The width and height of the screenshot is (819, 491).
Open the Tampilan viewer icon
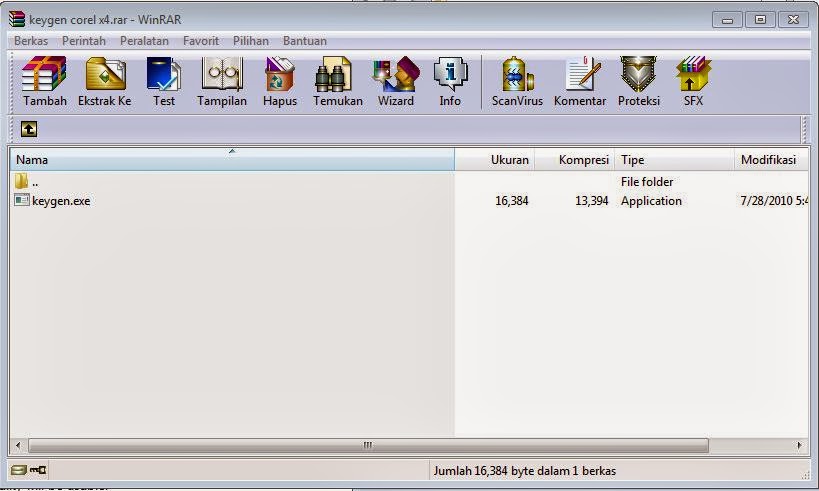click(x=222, y=80)
